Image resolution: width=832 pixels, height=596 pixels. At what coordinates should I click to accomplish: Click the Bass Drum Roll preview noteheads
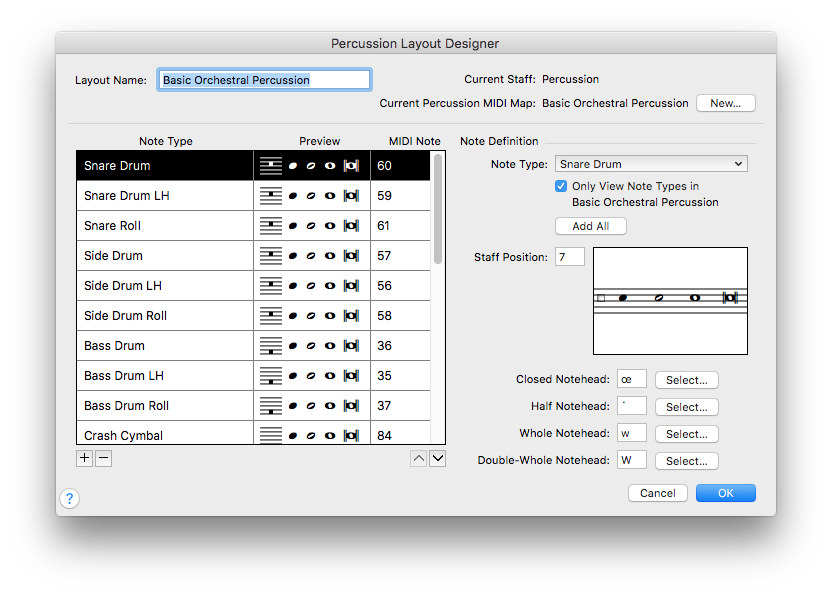pos(312,405)
